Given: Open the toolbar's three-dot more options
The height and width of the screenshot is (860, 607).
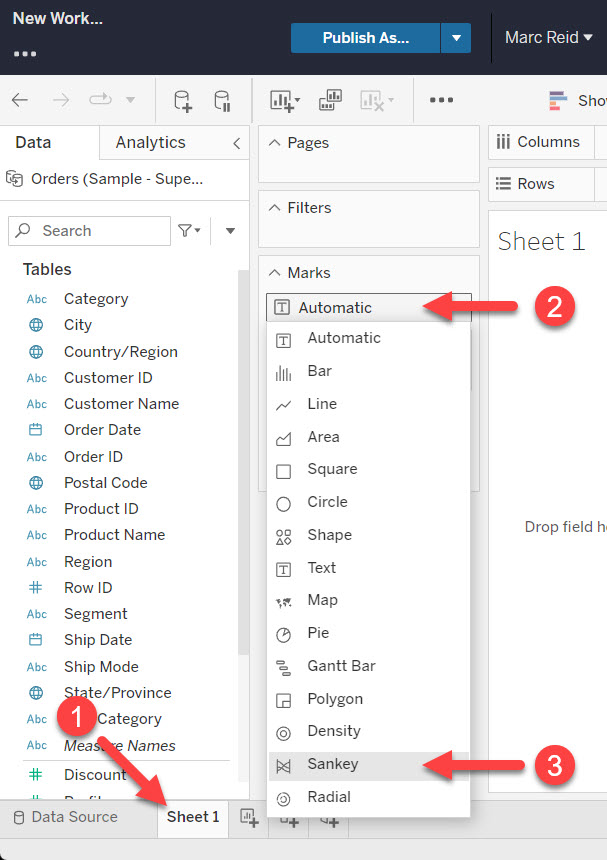Looking at the screenshot, I should coord(441,100).
